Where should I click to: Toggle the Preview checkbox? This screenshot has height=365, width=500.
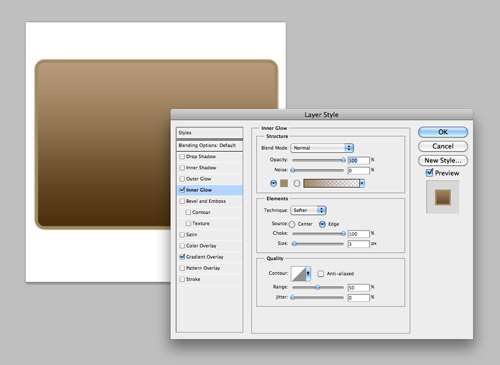[429, 173]
